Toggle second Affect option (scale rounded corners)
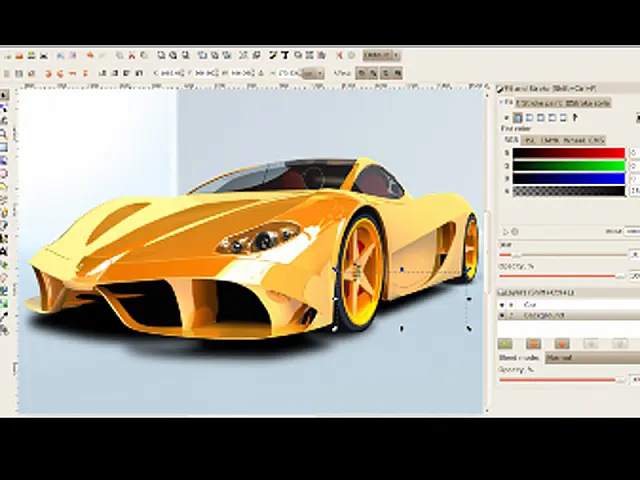The image size is (640, 480). click(x=373, y=73)
